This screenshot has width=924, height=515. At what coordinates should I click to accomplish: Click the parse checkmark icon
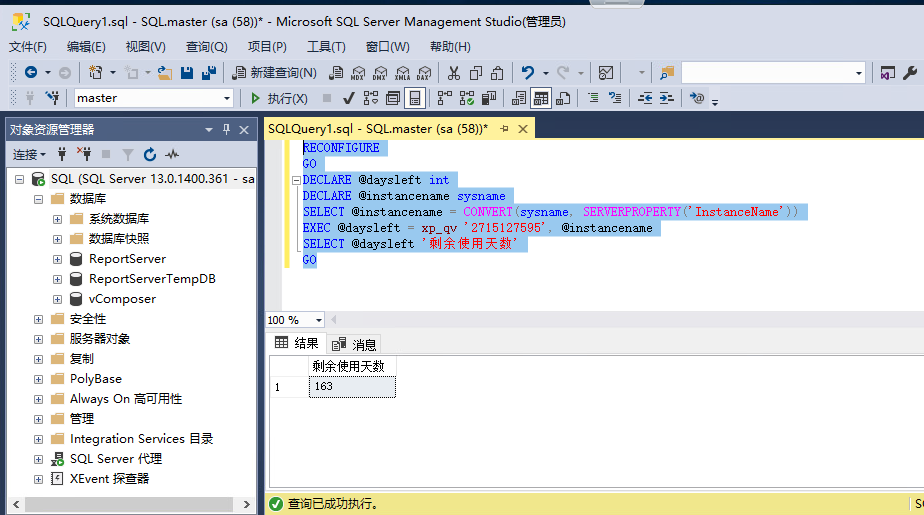[349, 98]
